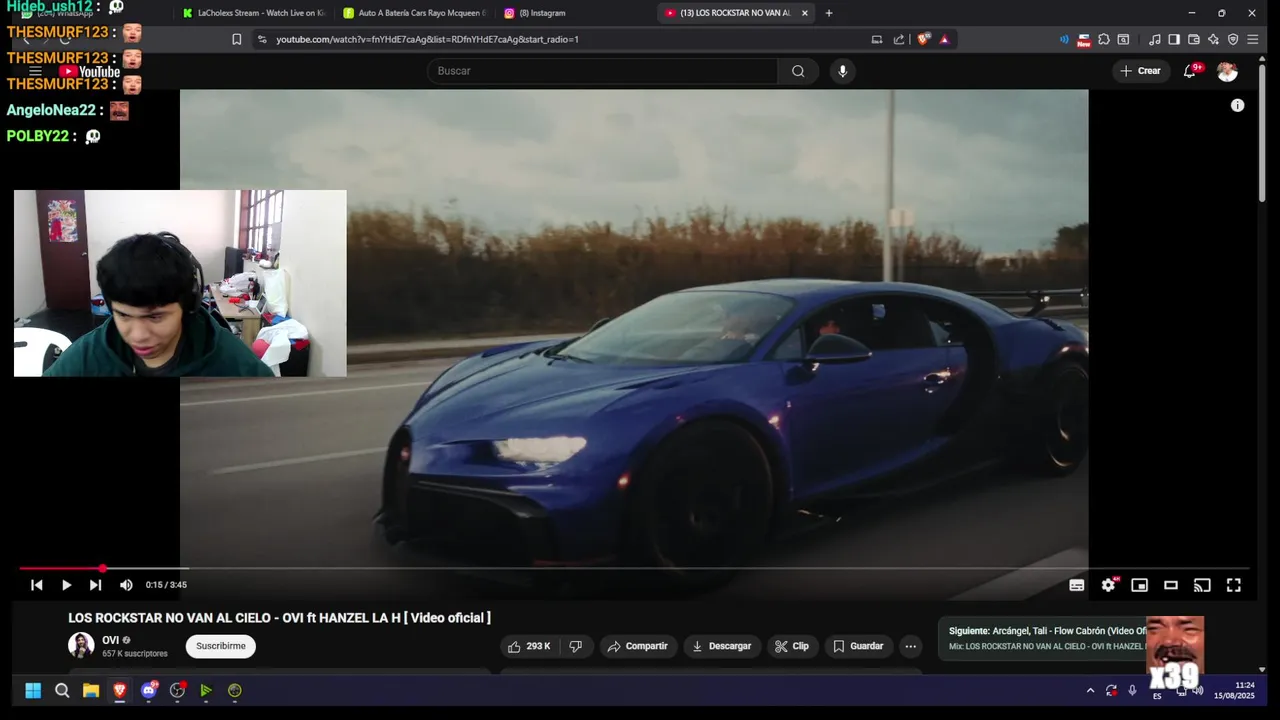The image size is (1280, 720).
Task: Open Discord from the taskbar
Action: tap(149, 690)
